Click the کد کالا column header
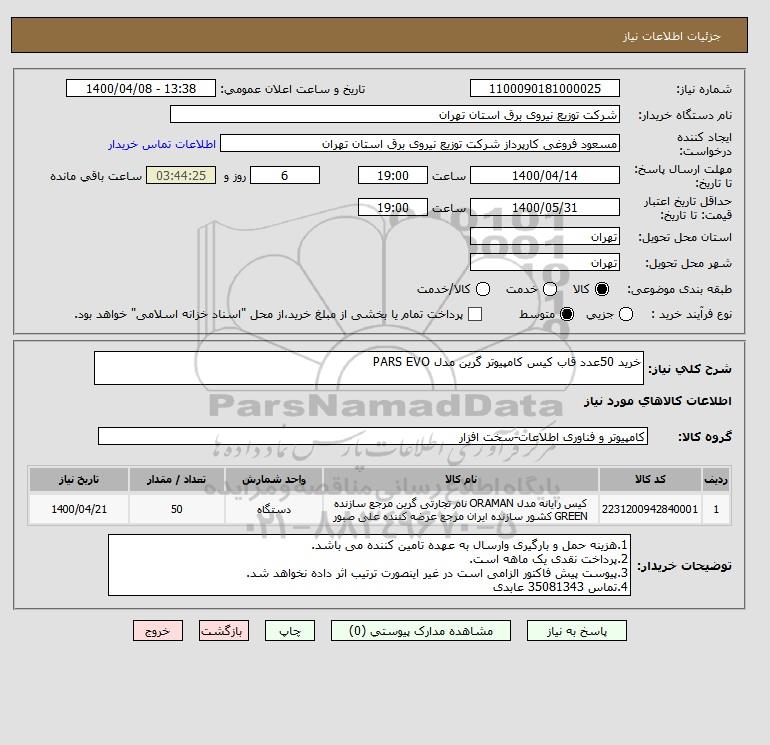 (x=650, y=479)
